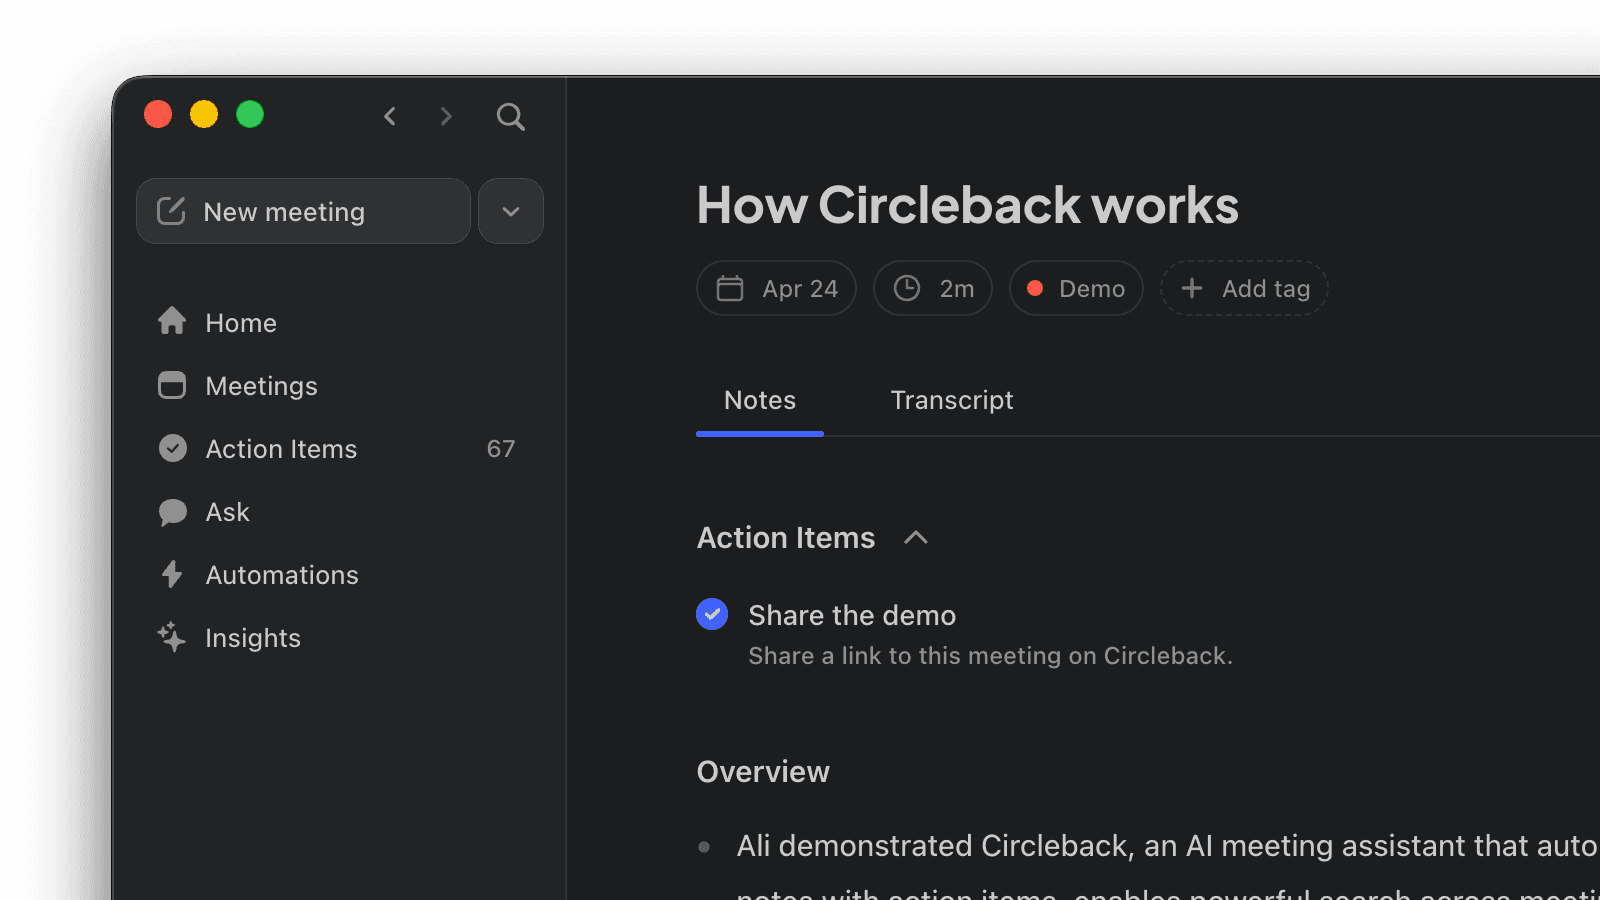1600x900 pixels.
Task: Click the Action Items section heading
Action: (786, 538)
